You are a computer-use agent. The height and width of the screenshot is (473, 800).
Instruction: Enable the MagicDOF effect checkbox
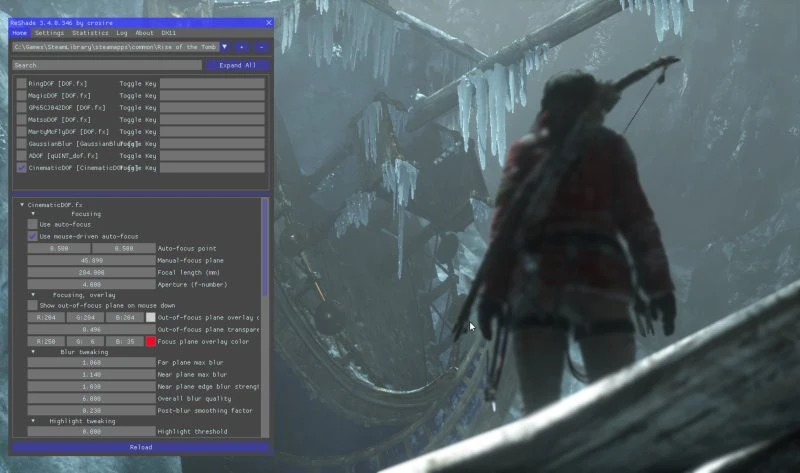pyautogui.click(x=21, y=95)
